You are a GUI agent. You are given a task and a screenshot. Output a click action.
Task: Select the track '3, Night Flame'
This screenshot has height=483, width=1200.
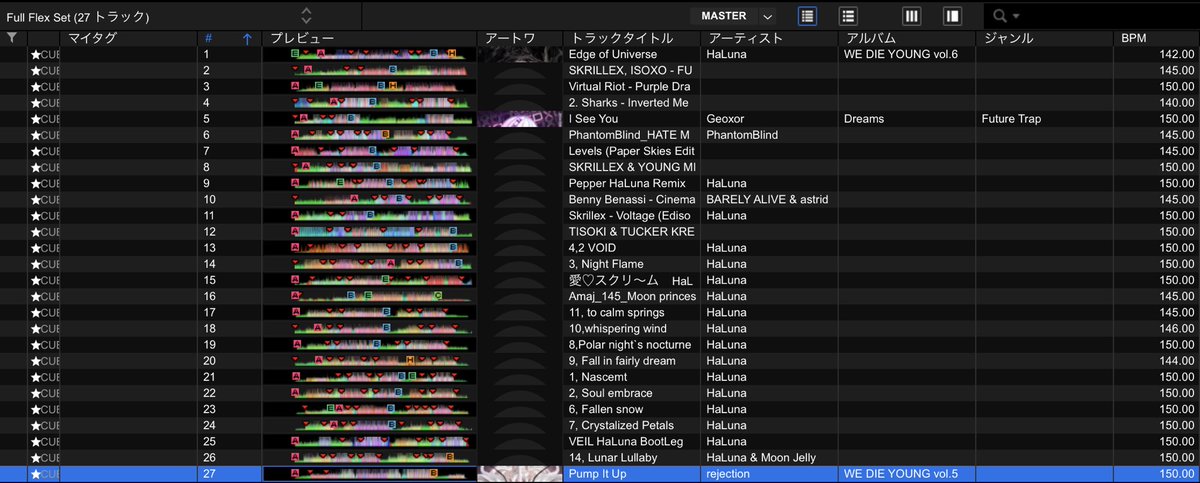606,264
